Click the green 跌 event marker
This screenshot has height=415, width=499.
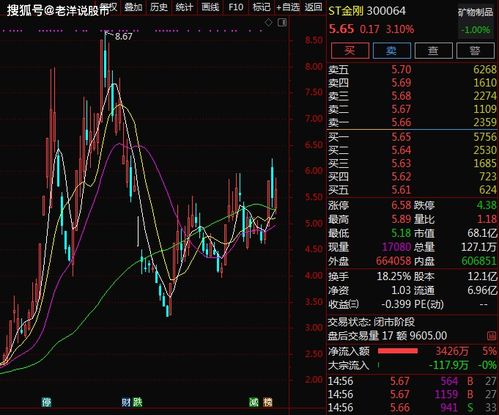click(x=138, y=402)
